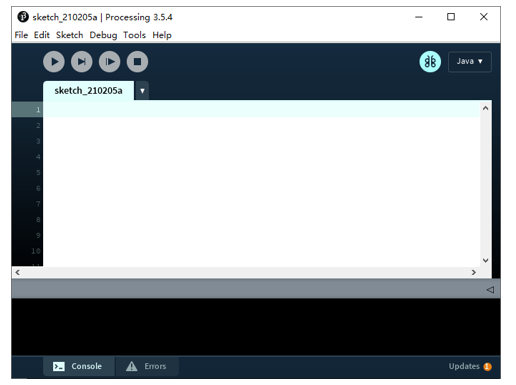The width and height of the screenshot is (516, 385).
Task: Minimize the Processing window
Action: (x=419, y=17)
